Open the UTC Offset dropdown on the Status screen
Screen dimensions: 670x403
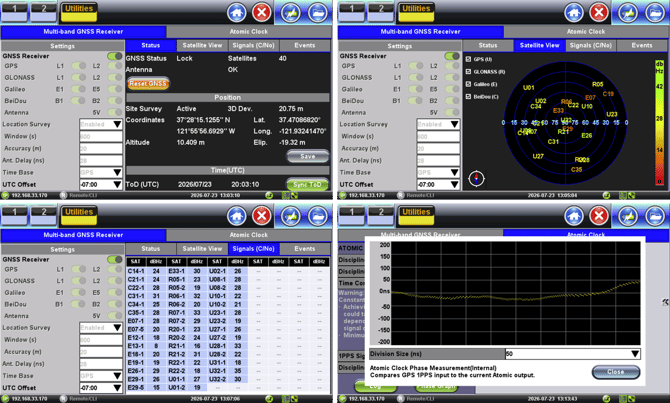point(101,185)
